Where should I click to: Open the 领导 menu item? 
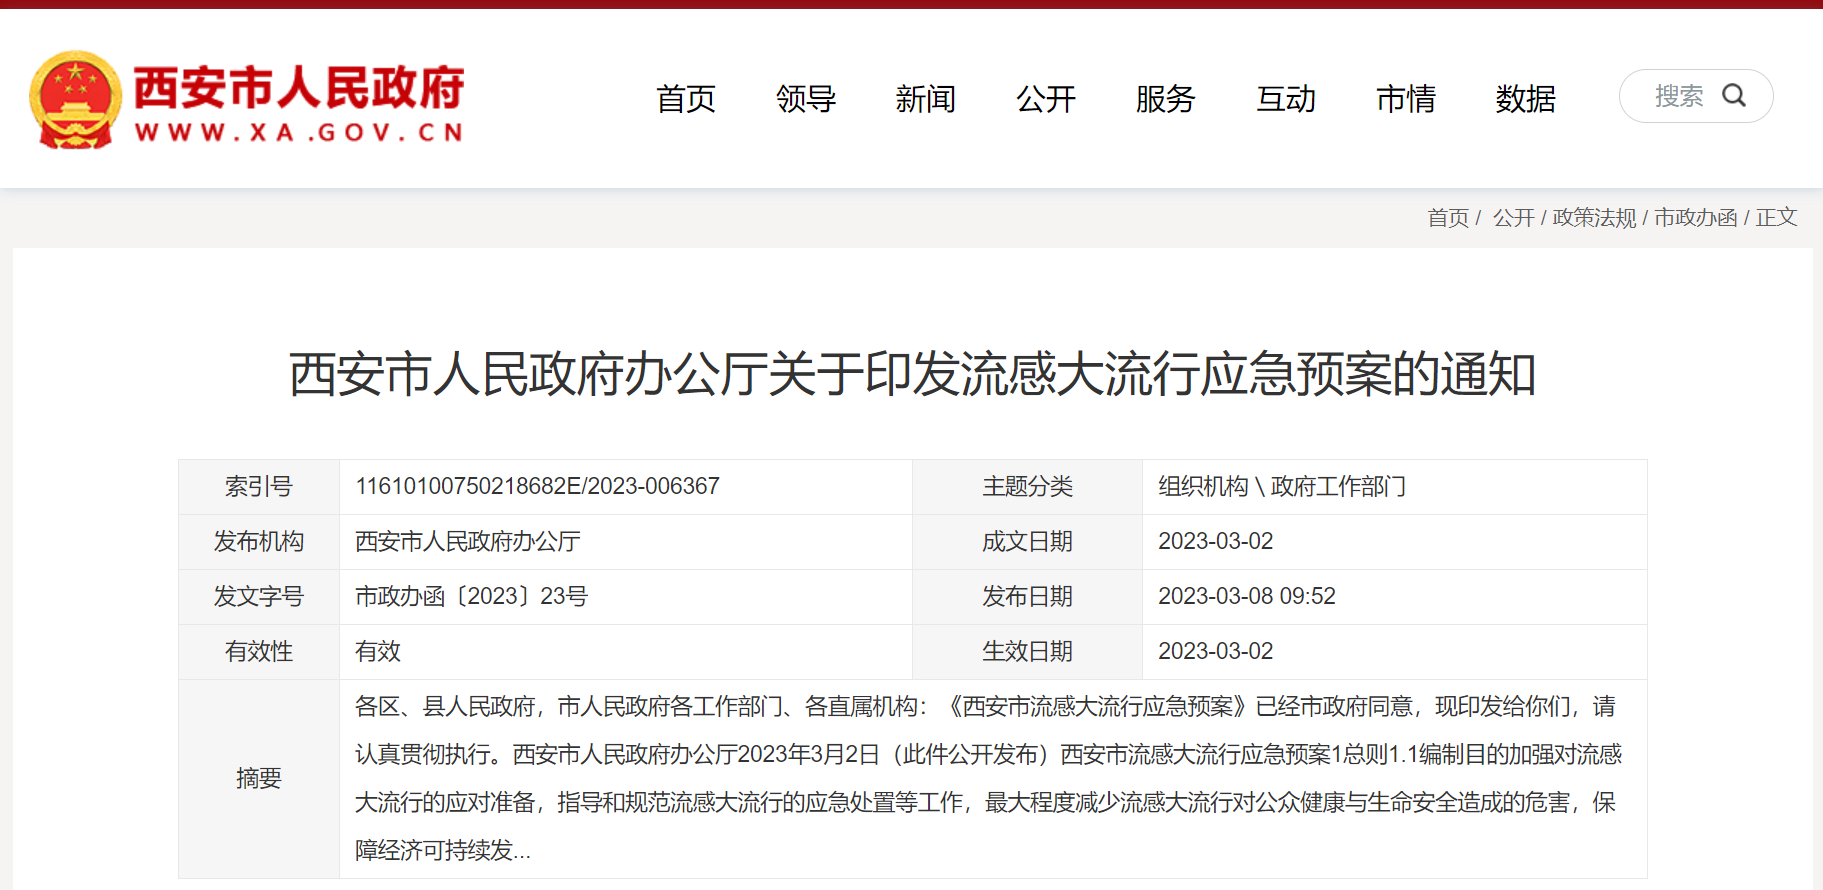[806, 99]
